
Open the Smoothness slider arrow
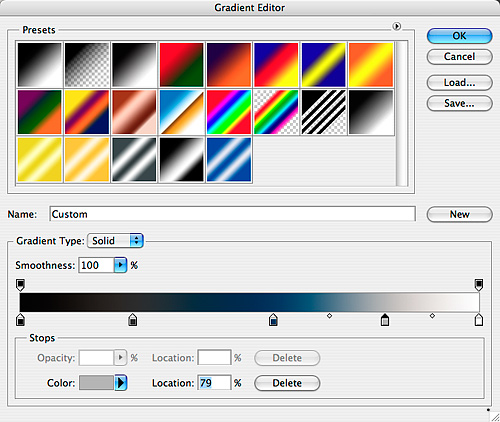[120, 265]
